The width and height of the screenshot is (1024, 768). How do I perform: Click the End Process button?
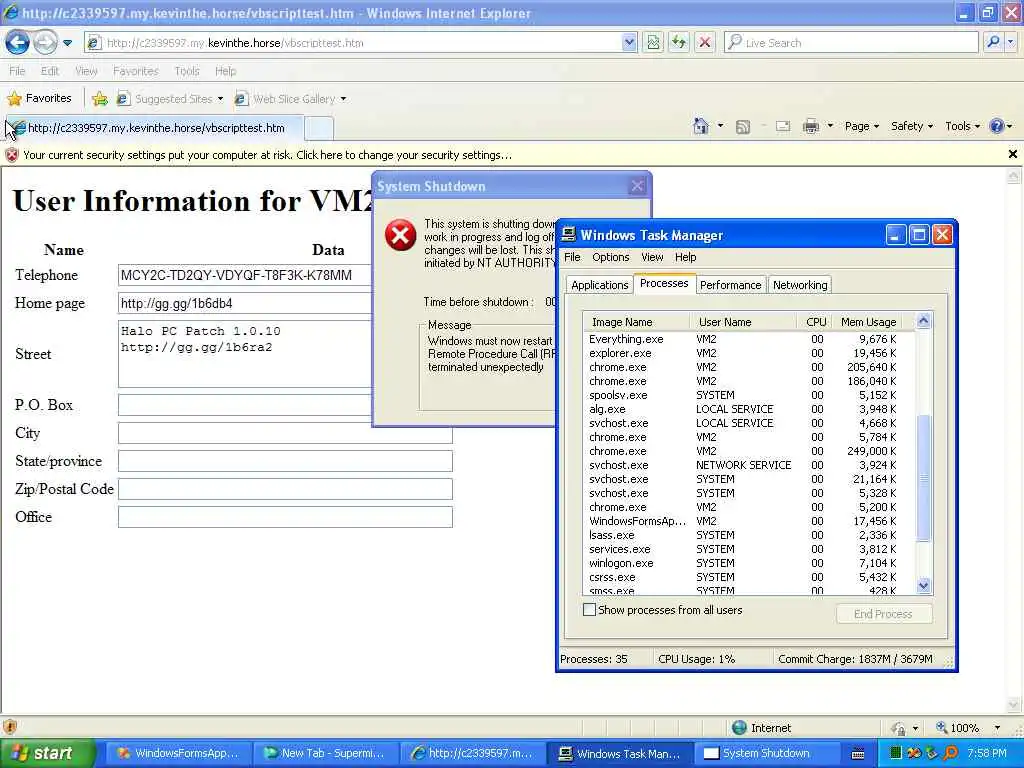click(884, 614)
